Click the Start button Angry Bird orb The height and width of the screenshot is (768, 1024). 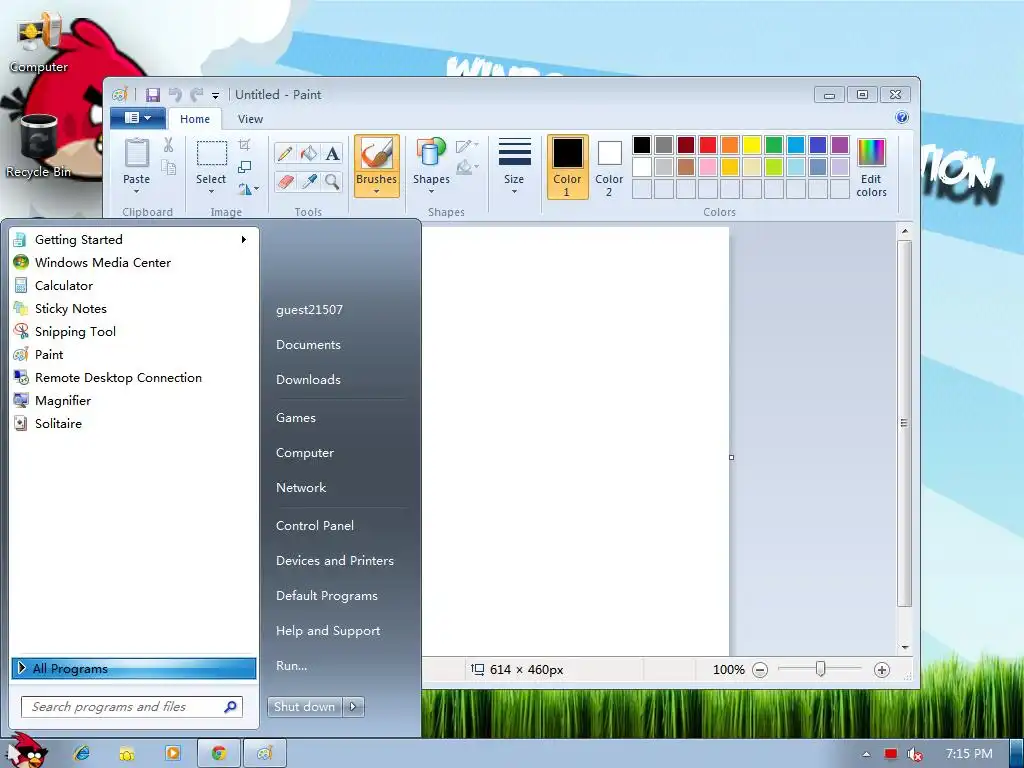pyautogui.click(x=27, y=750)
